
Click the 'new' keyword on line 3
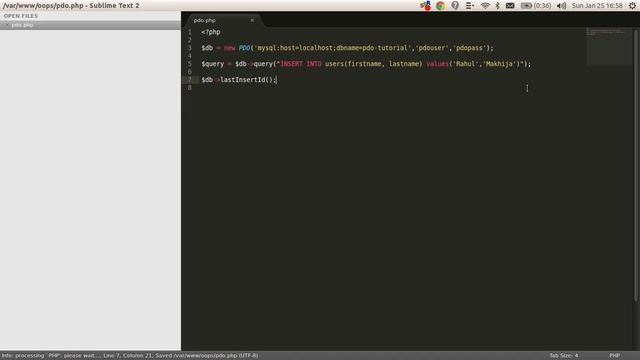pyautogui.click(x=229, y=48)
